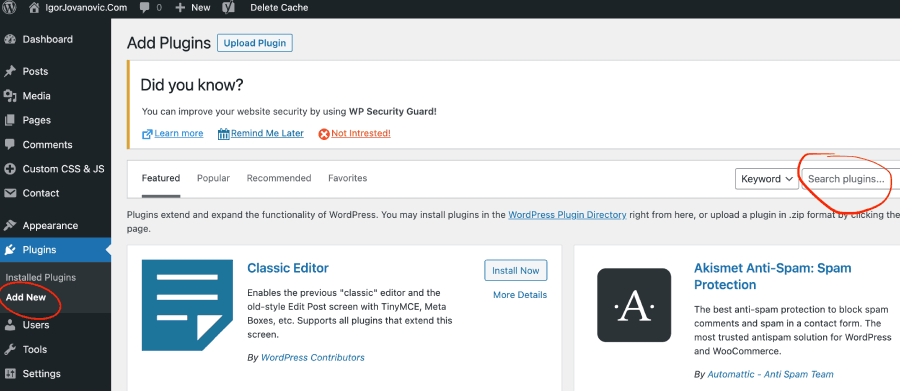Open the Keyword search type dropdown

[x=767, y=179]
